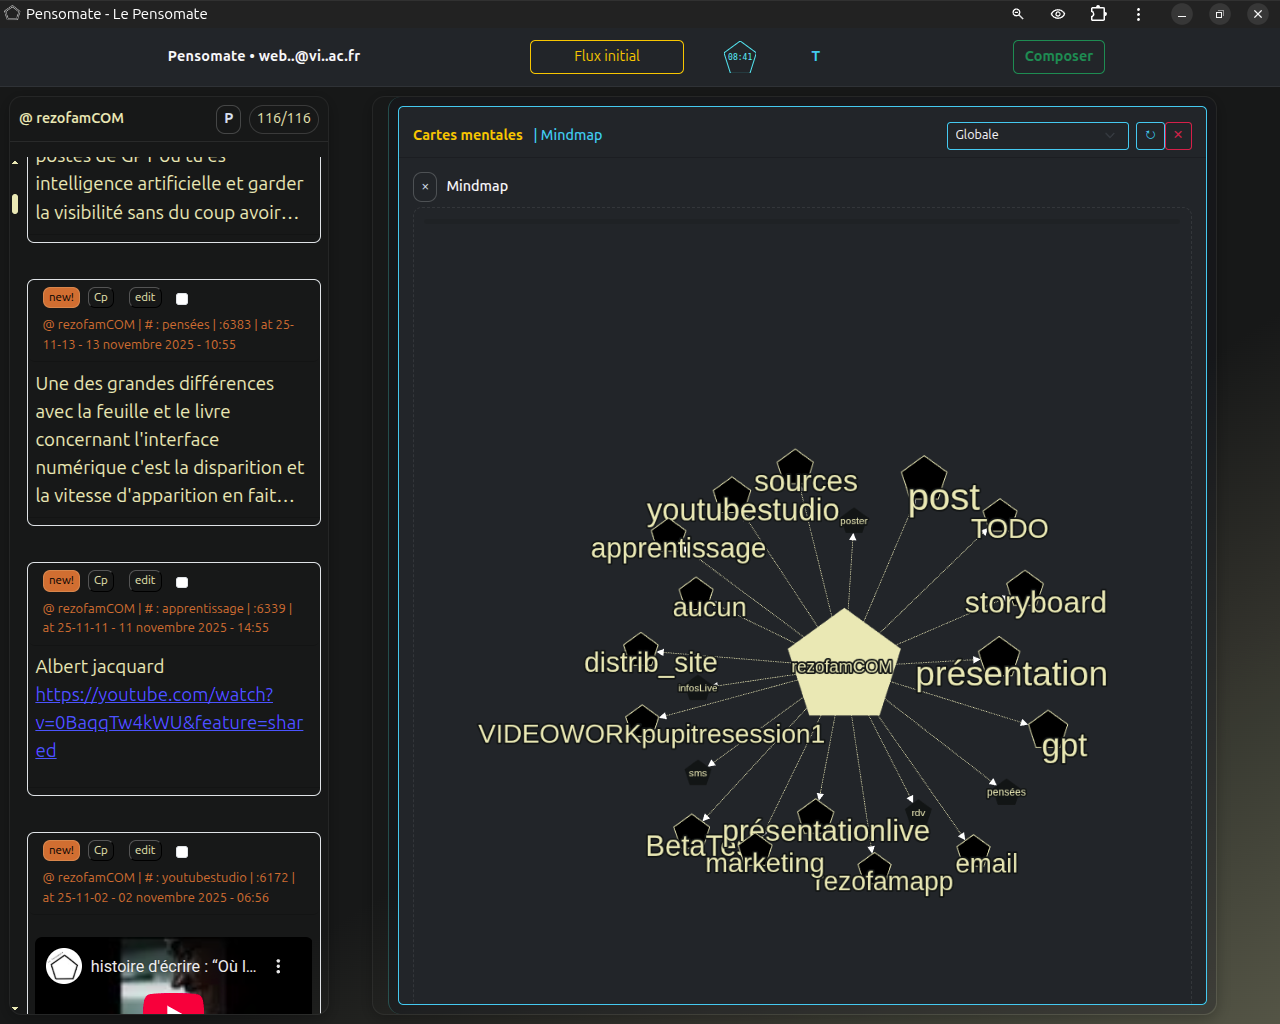1280x1024 pixels.
Task: Close the Cartes mentales panel with red X
Action: pyautogui.click(x=1178, y=135)
